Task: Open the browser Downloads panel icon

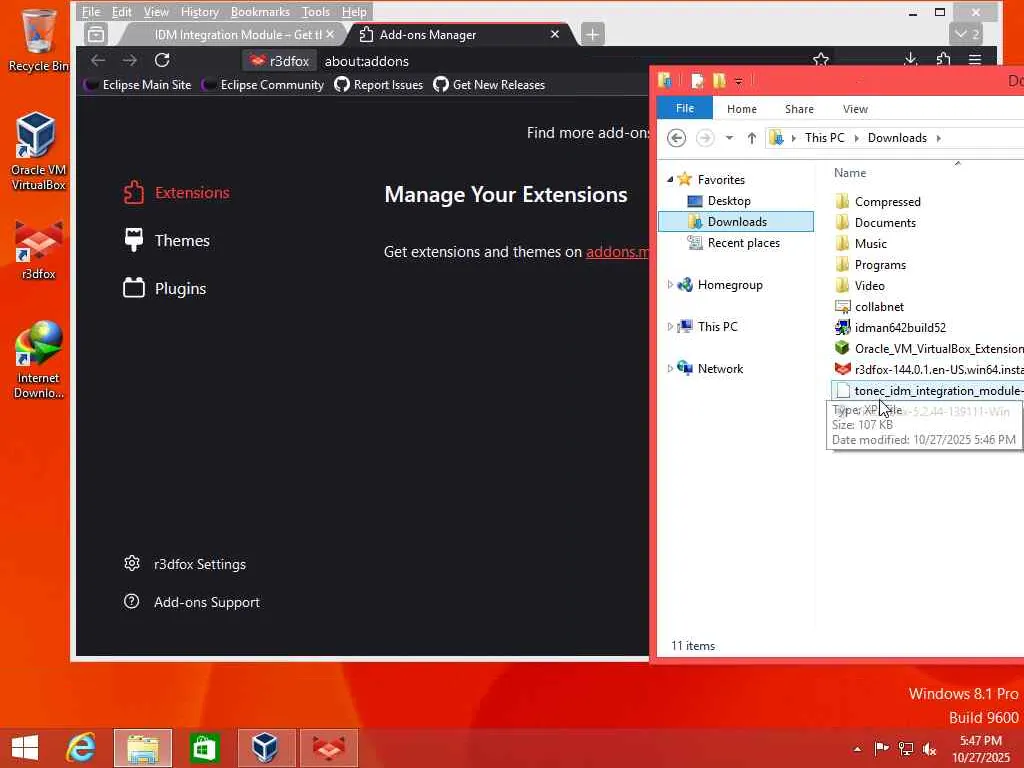Action: [910, 60]
